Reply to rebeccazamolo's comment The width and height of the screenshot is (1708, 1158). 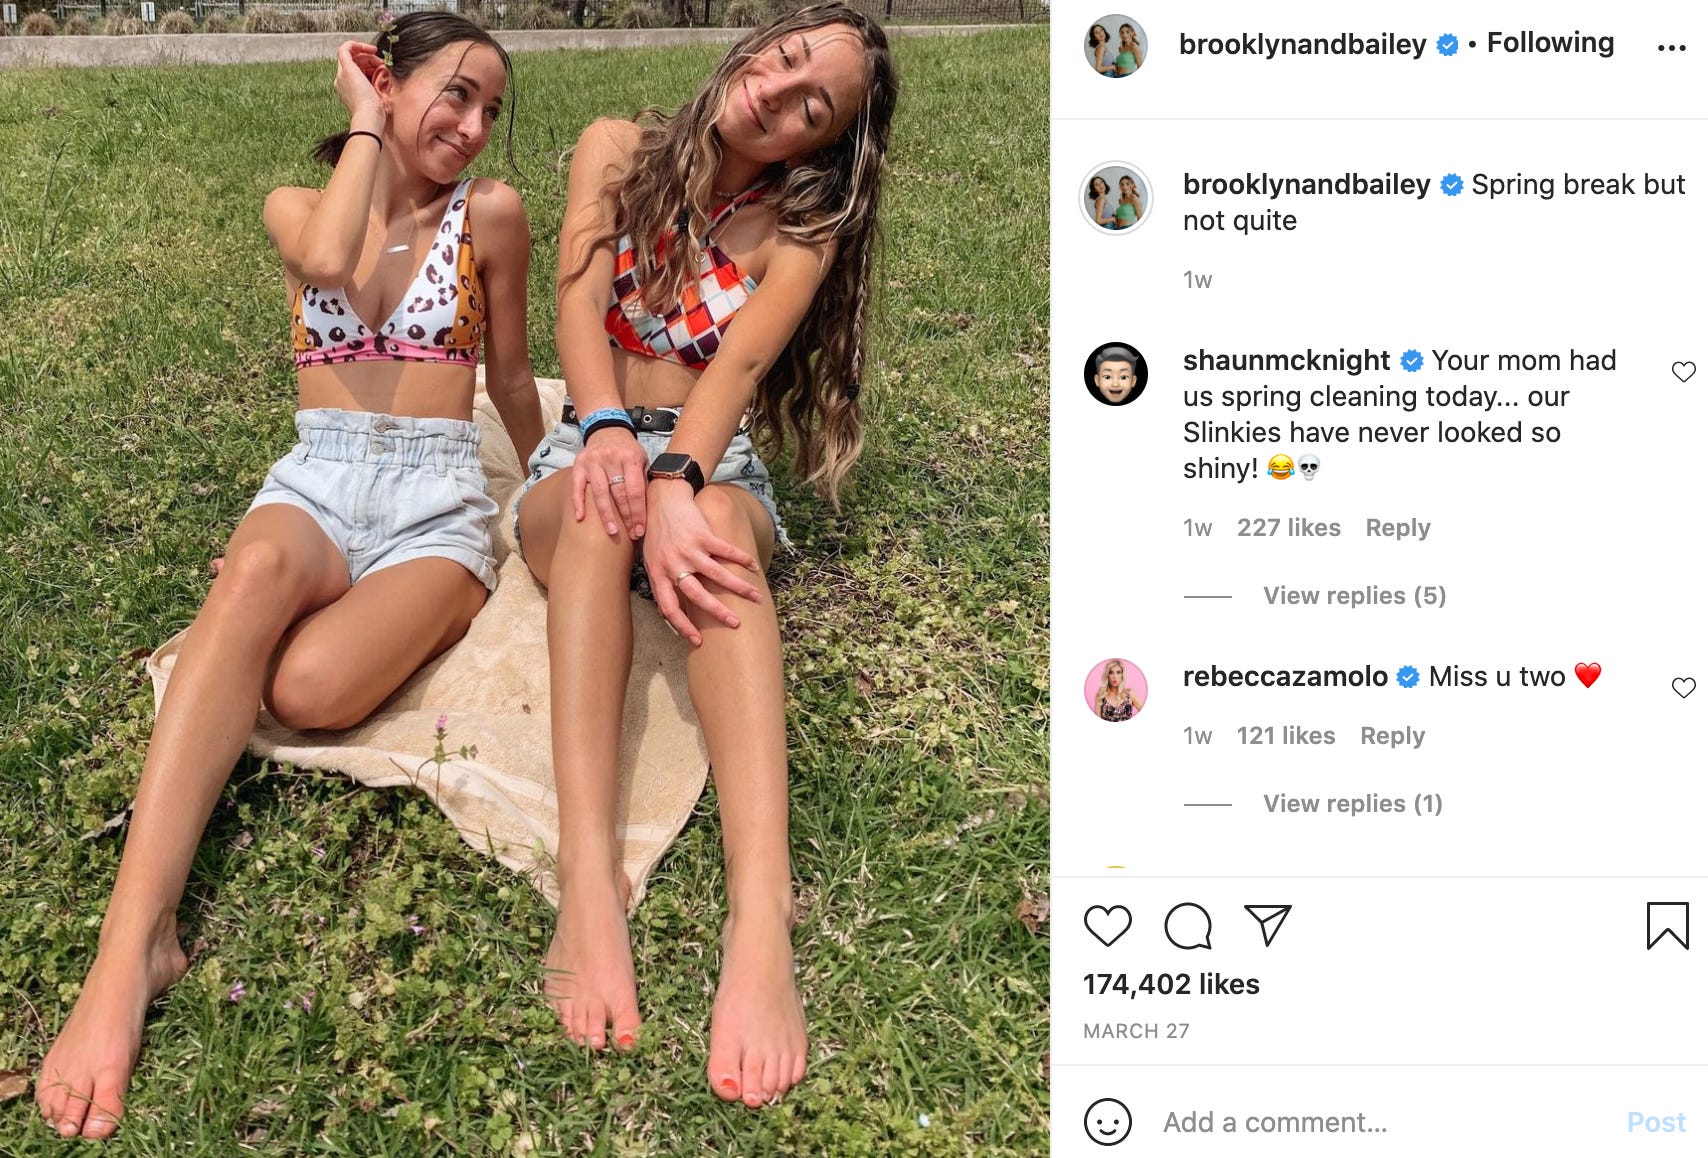(x=1392, y=736)
